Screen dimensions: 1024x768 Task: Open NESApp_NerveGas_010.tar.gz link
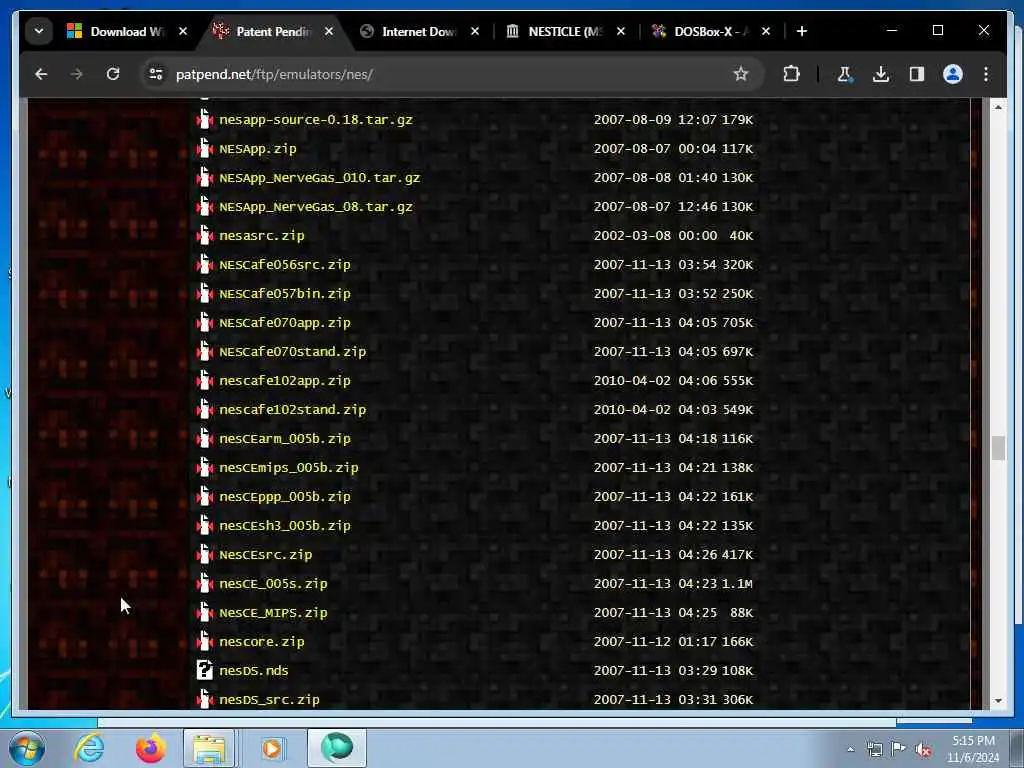tap(319, 178)
